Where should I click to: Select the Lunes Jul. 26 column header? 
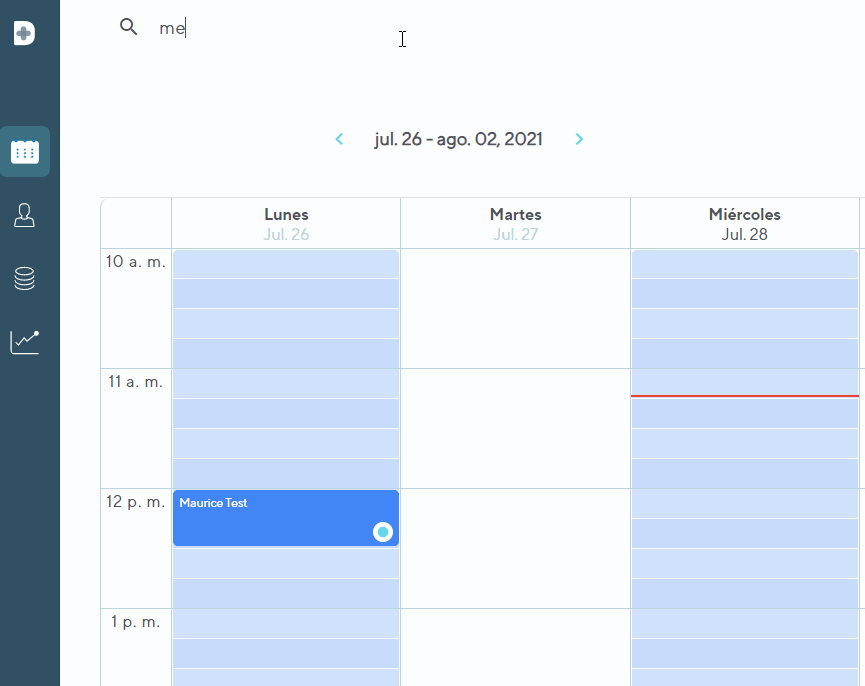[286, 223]
